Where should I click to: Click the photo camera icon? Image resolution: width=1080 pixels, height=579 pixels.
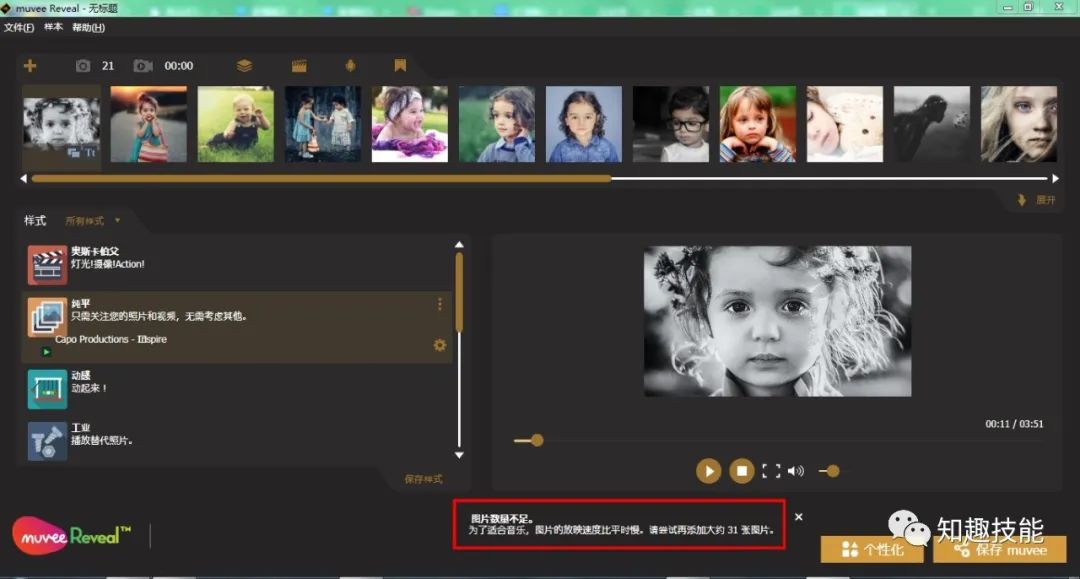(83, 65)
